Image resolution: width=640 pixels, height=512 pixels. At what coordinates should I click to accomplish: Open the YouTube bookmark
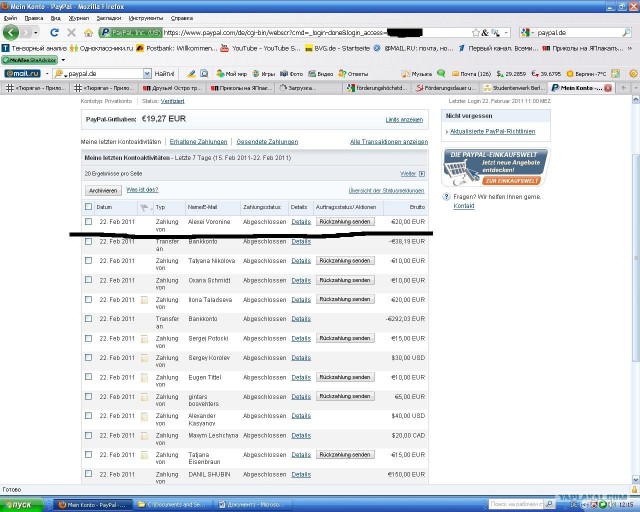pos(260,48)
